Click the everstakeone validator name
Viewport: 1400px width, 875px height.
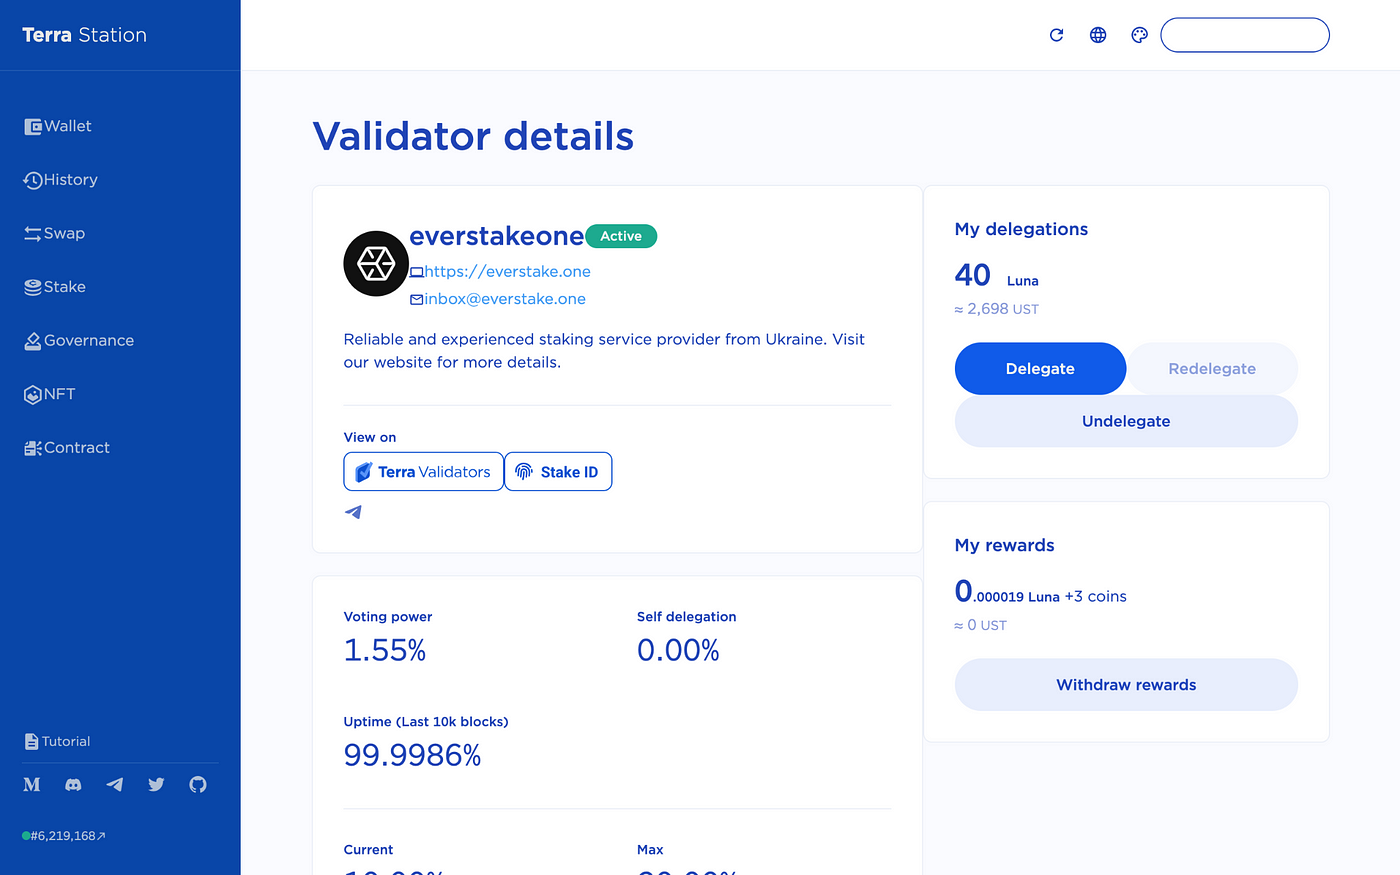[x=496, y=236]
